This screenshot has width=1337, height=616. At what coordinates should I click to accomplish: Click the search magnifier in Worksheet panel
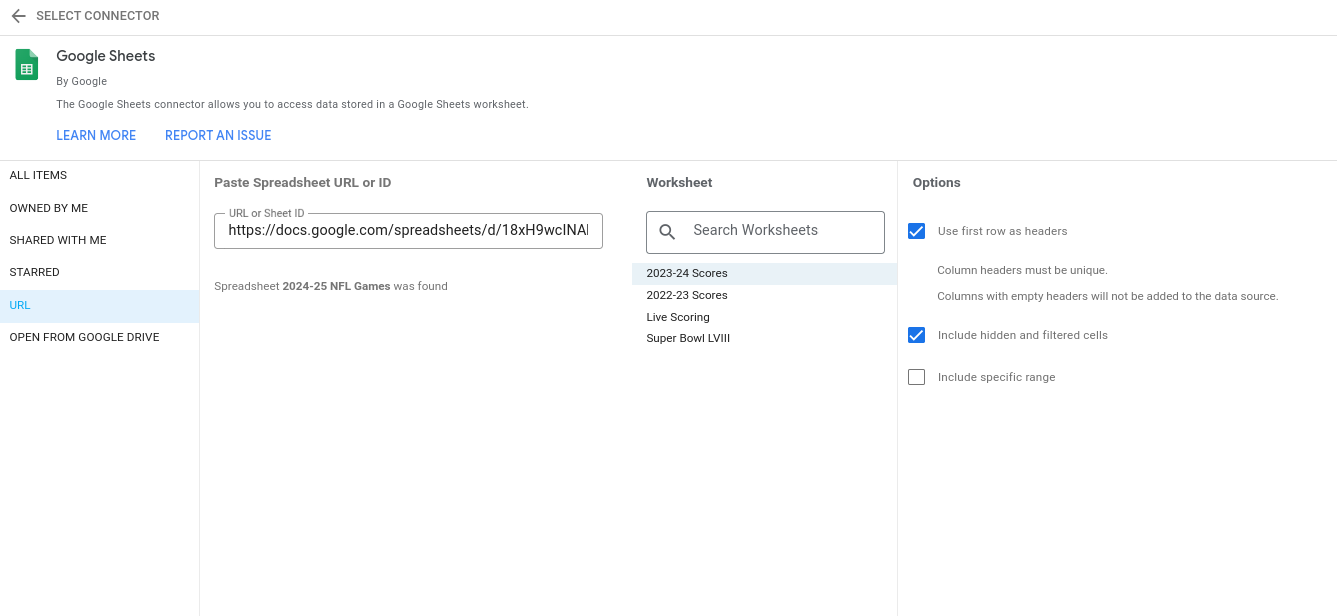pos(667,231)
